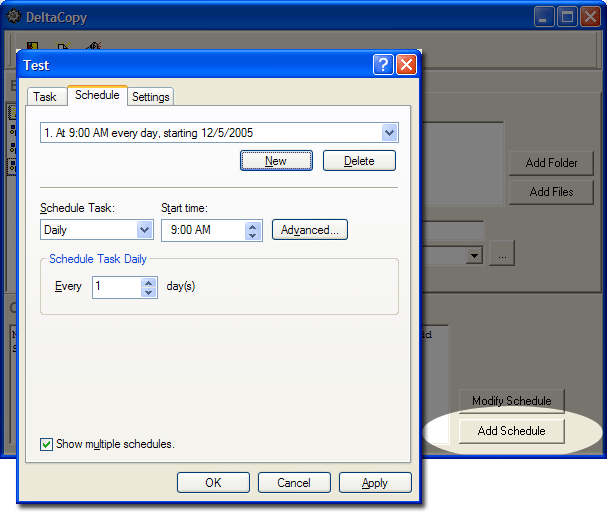
Task: Decrease the start time spinner arrow
Action: pyautogui.click(x=253, y=235)
